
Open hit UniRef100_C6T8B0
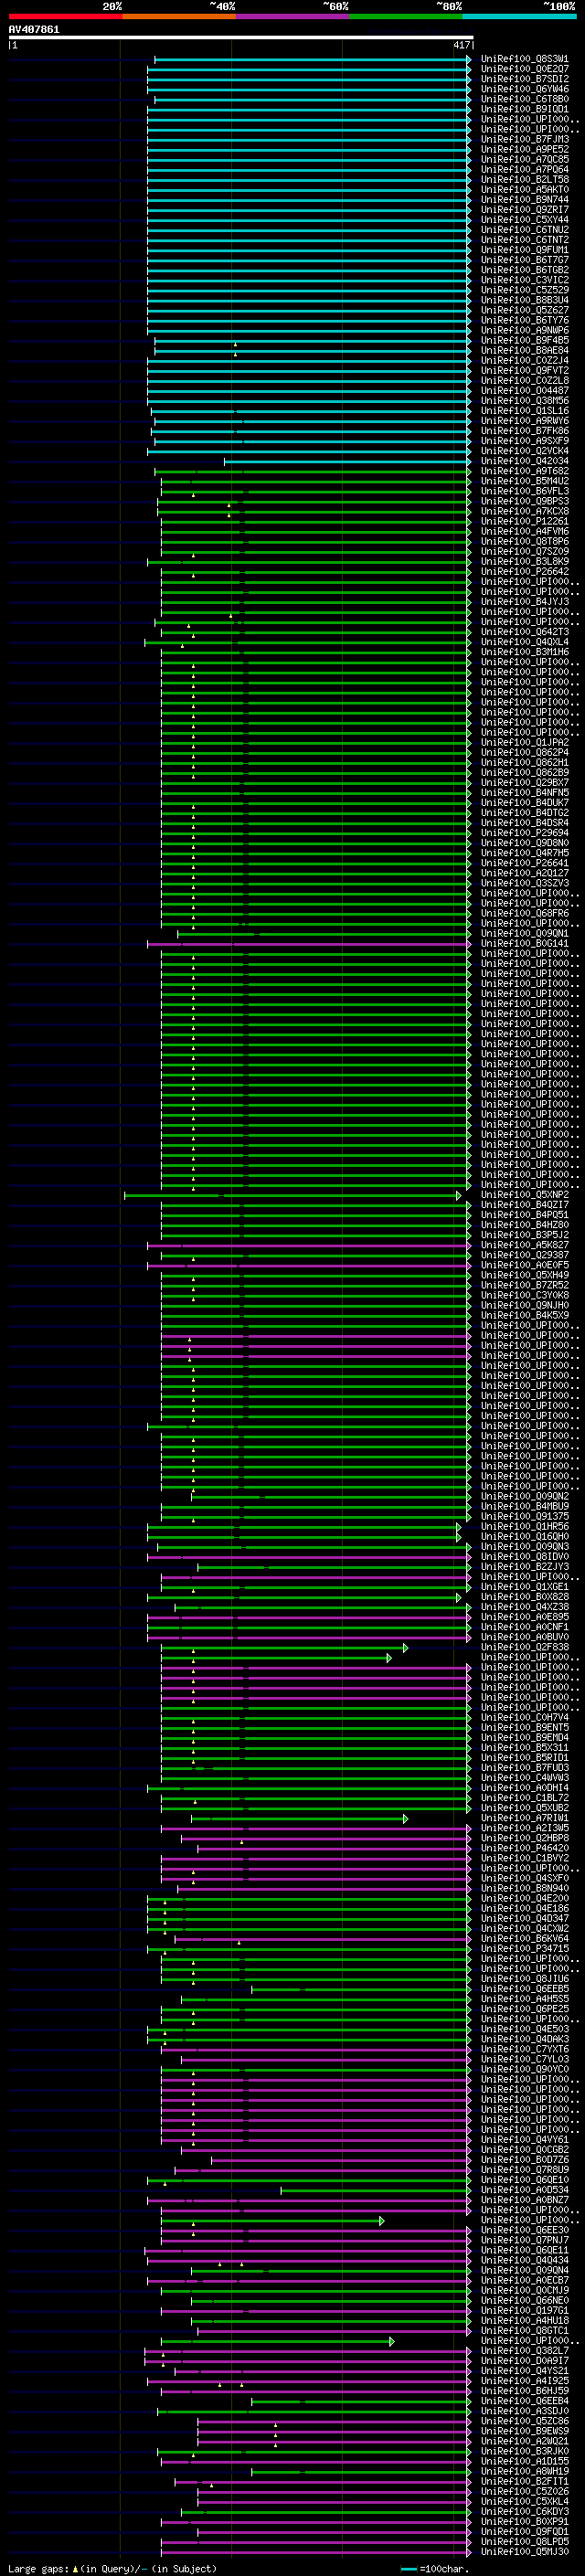tap(525, 99)
